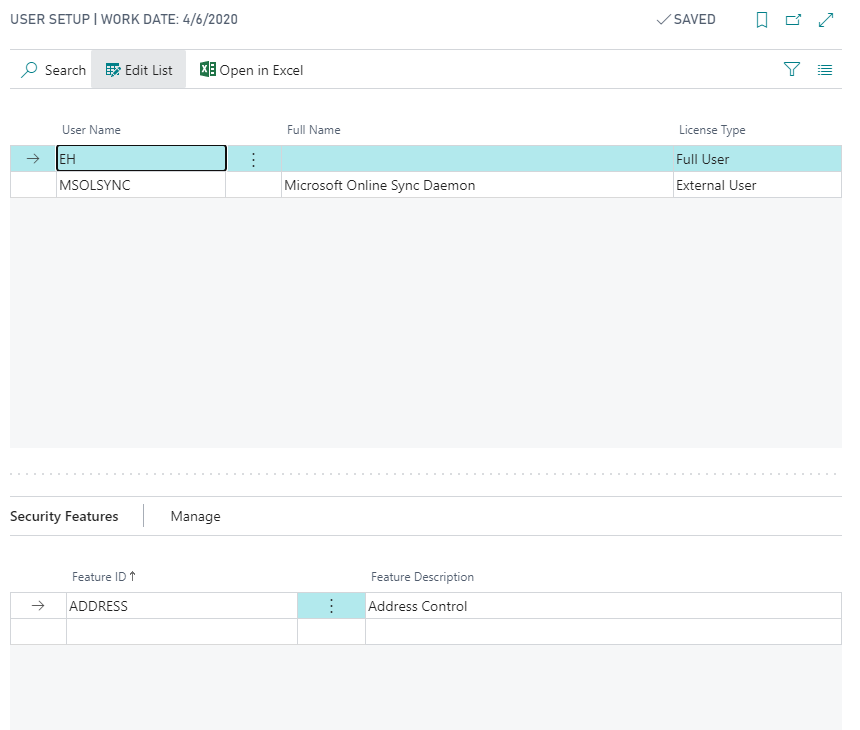Open page in new window icon

tap(793, 20)
